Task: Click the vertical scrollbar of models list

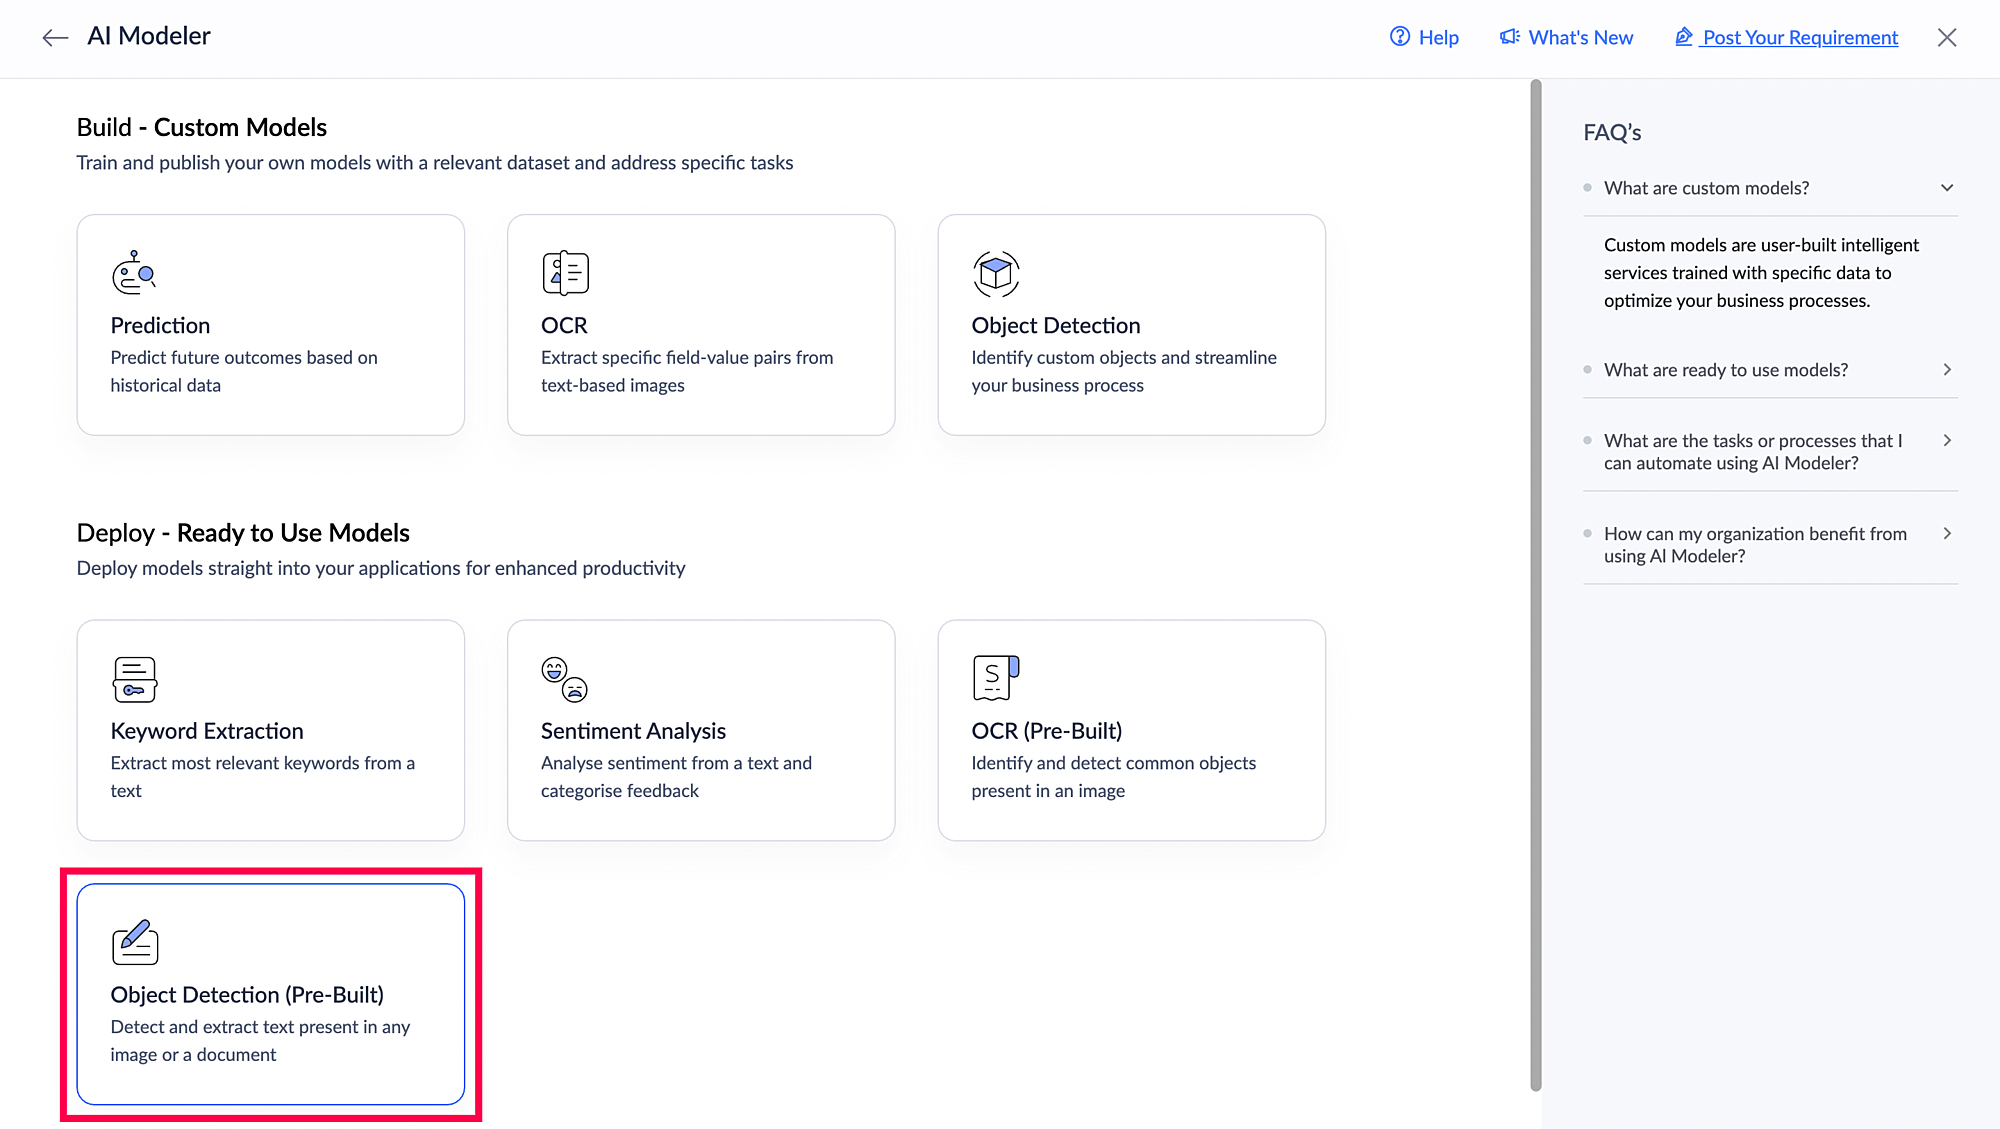Action: tap(1536, 585)
